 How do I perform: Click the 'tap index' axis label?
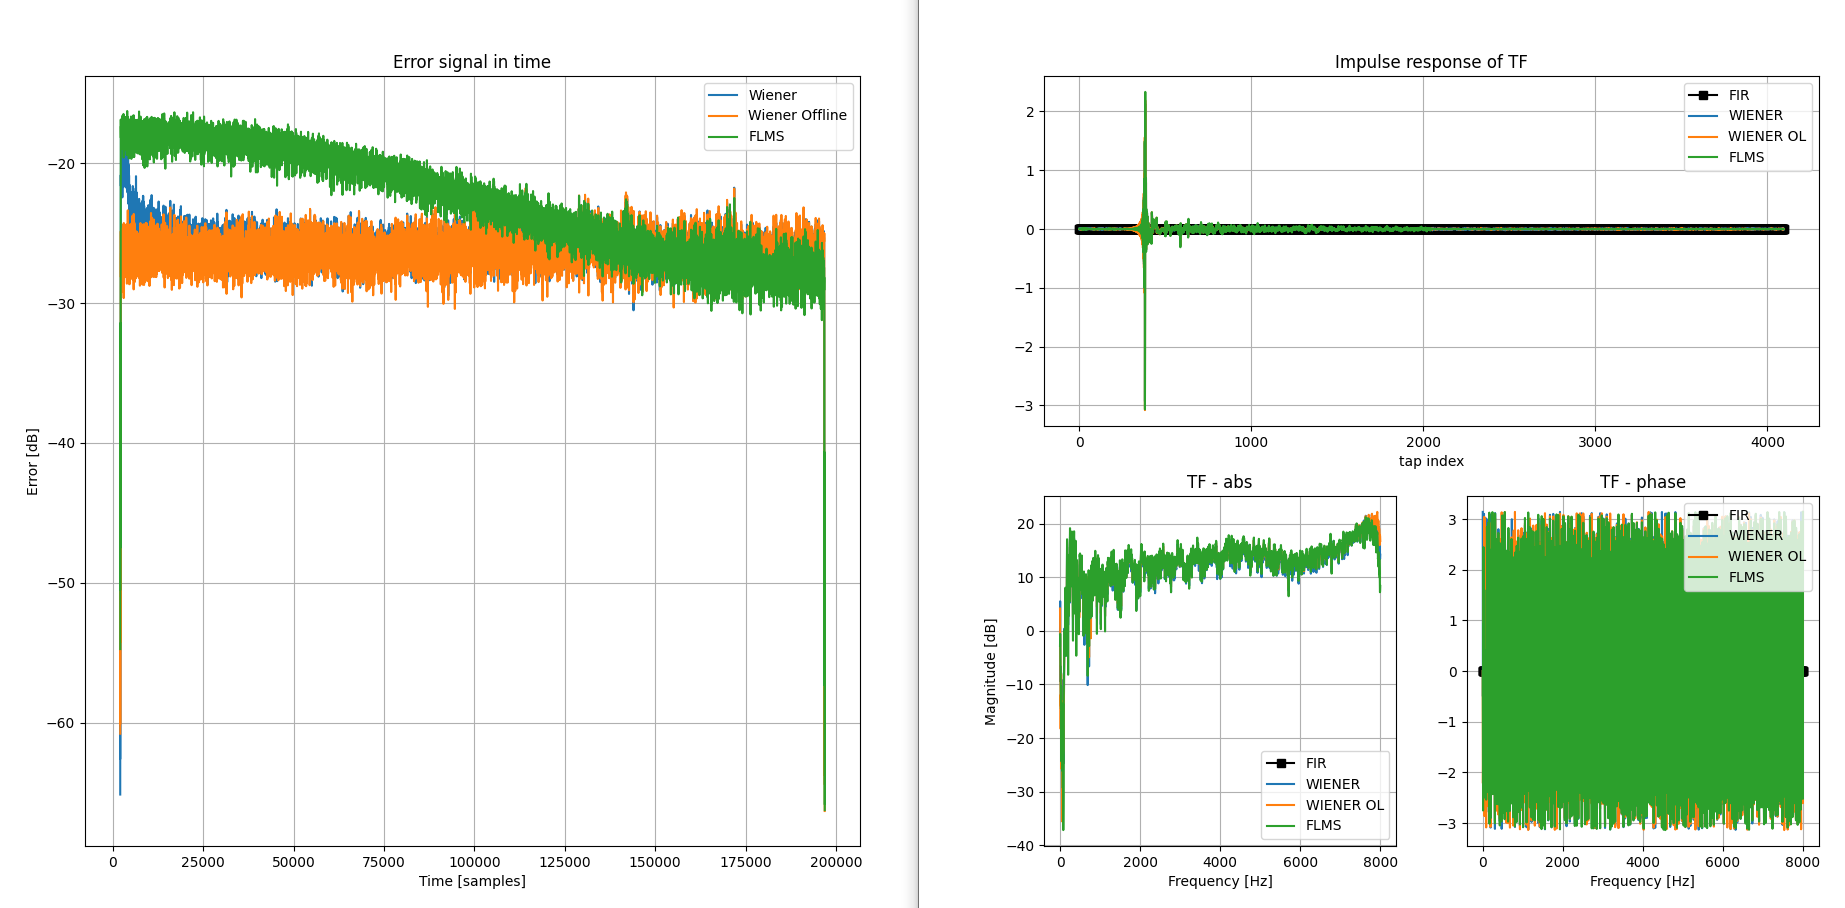tap(1431, 461)
